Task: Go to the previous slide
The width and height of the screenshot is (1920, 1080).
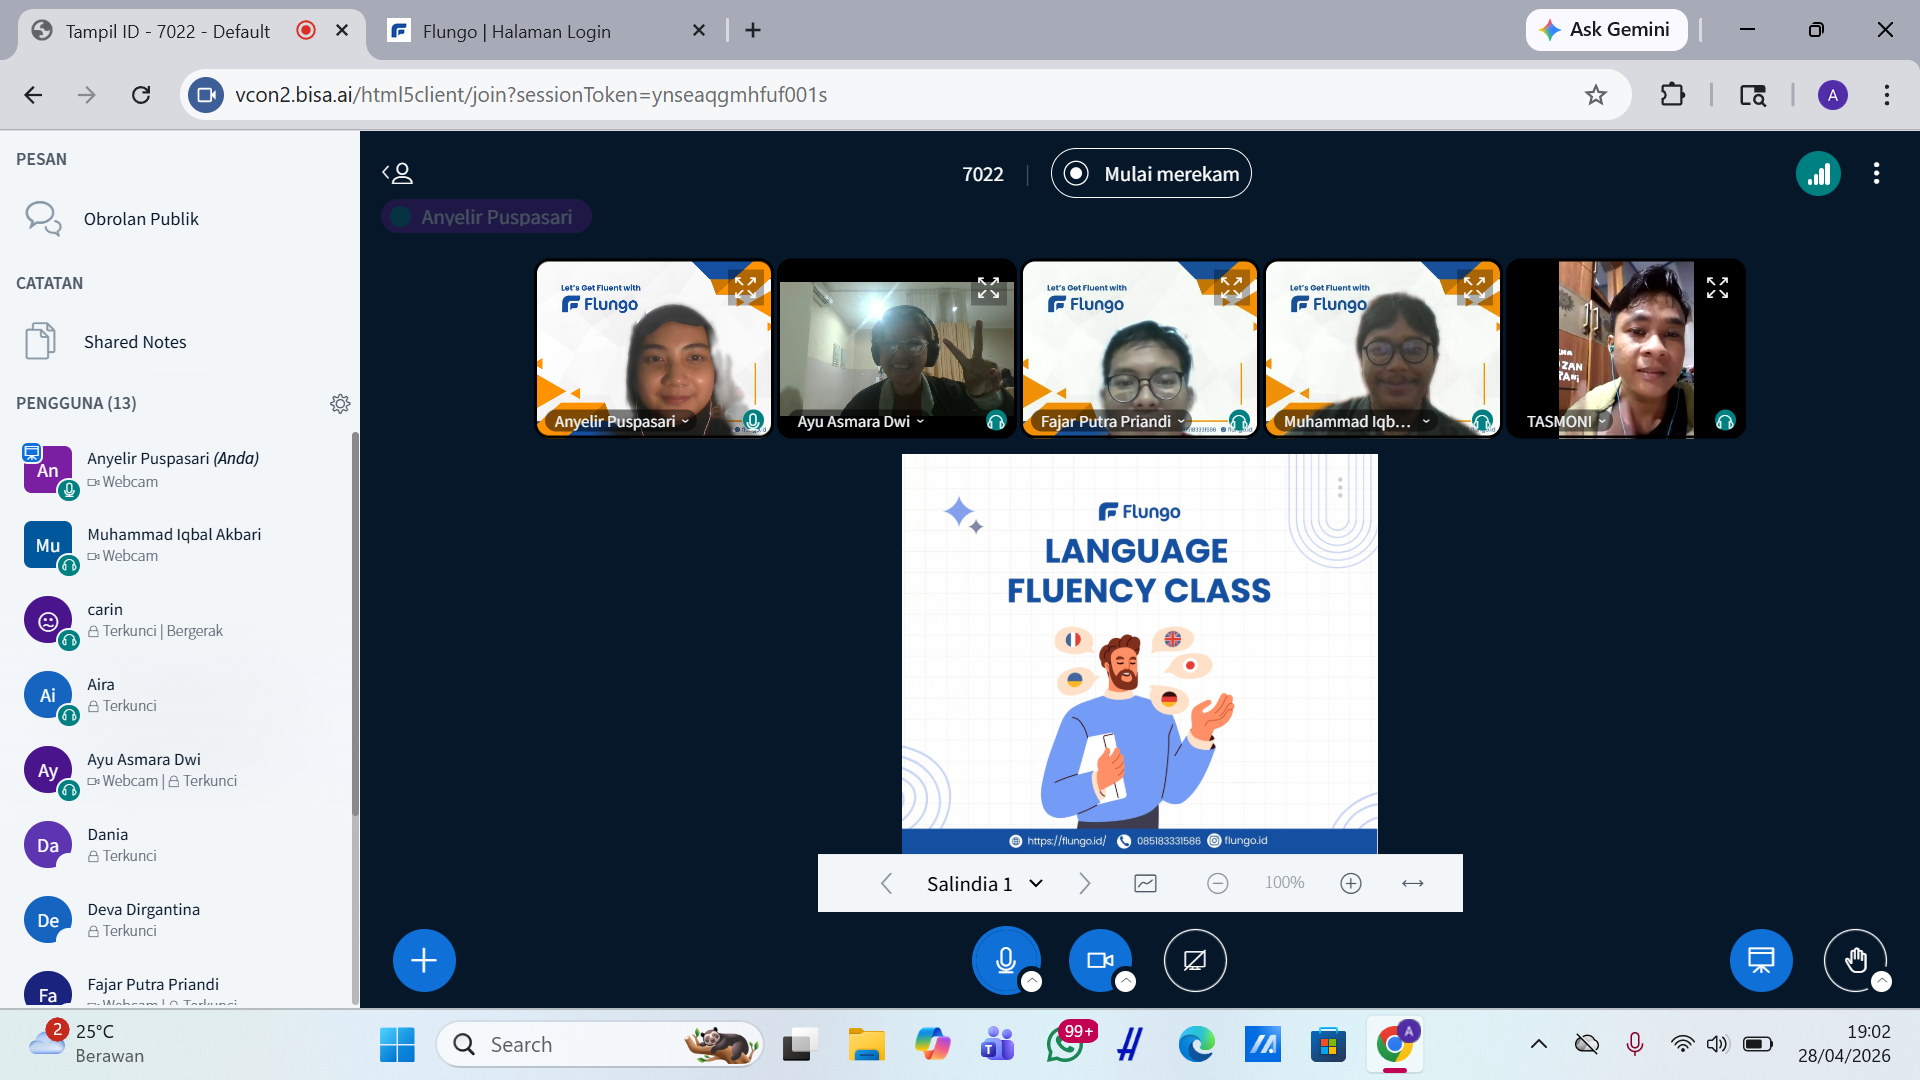Action: pos(886,884)
